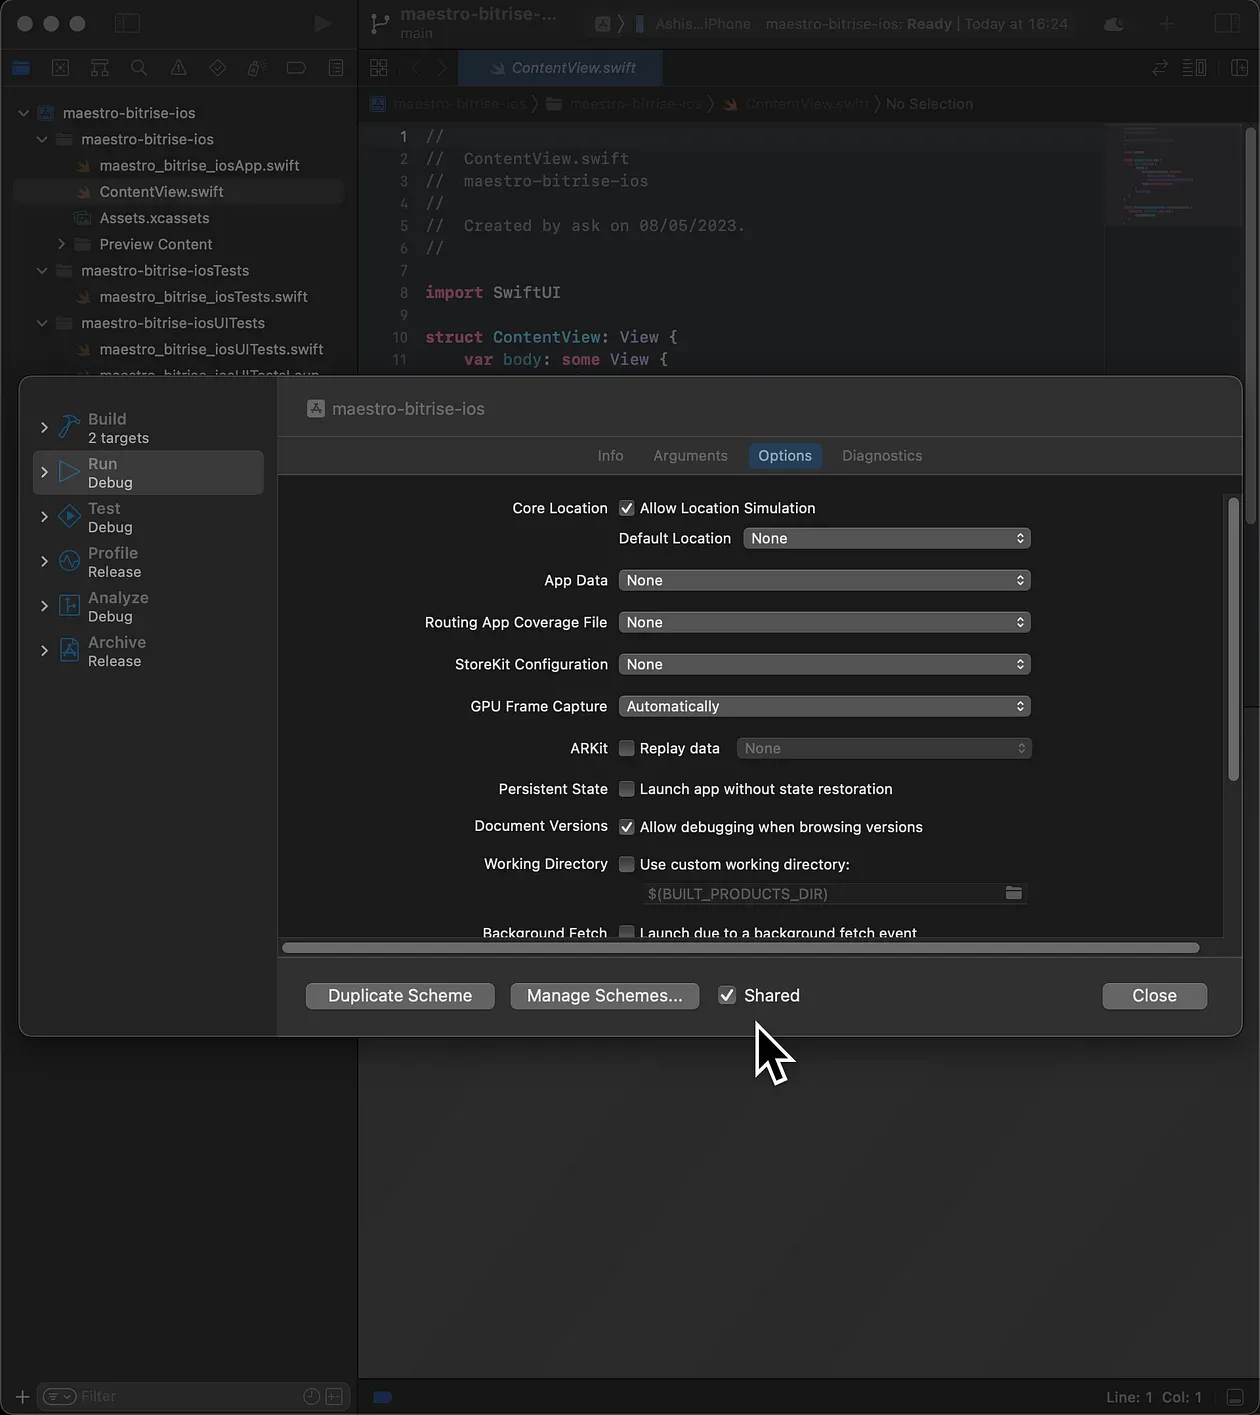Viewport: 1260px width, 1415px height.
Task: Open the StoreKit Configuration dropdown
Action: click(824, 664)
